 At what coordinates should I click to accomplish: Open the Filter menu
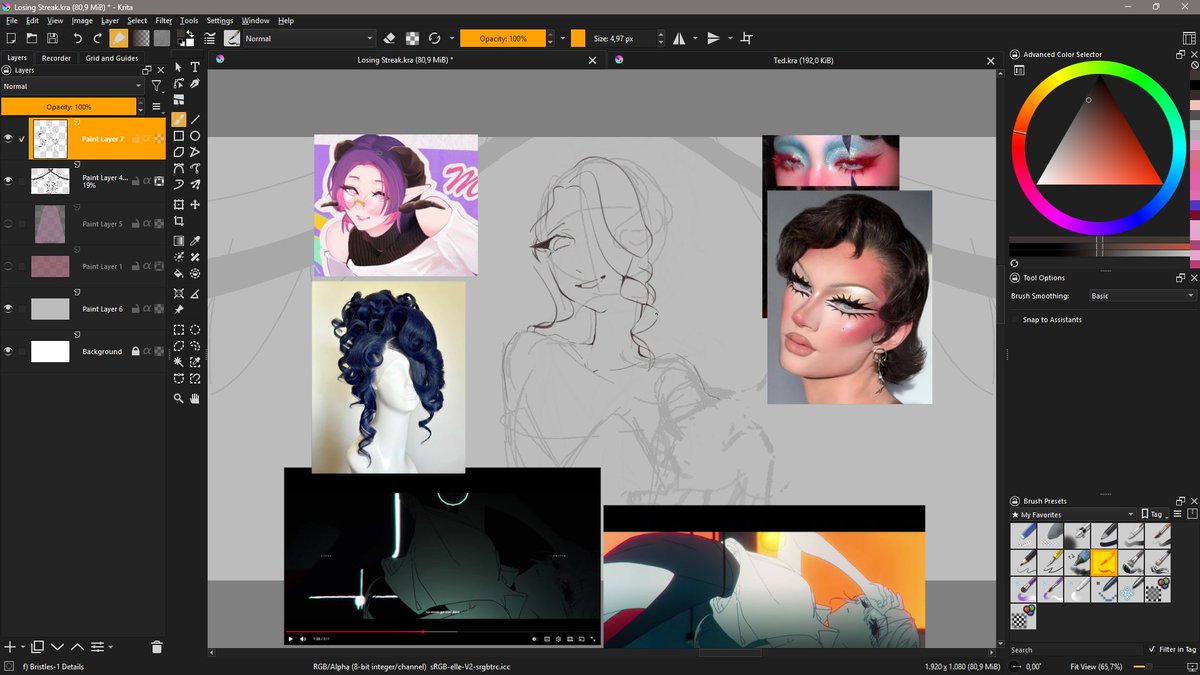(x=163, y=20)
